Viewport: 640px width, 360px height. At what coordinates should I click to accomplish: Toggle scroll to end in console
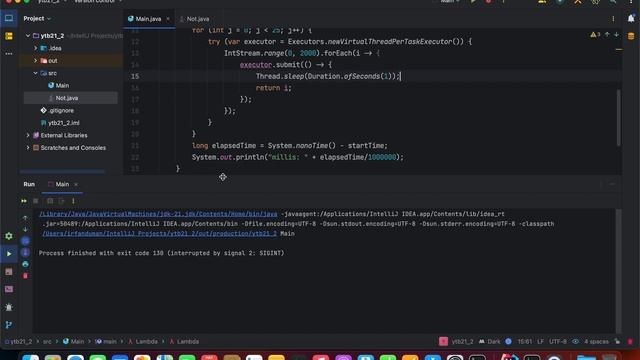(25, 253)
